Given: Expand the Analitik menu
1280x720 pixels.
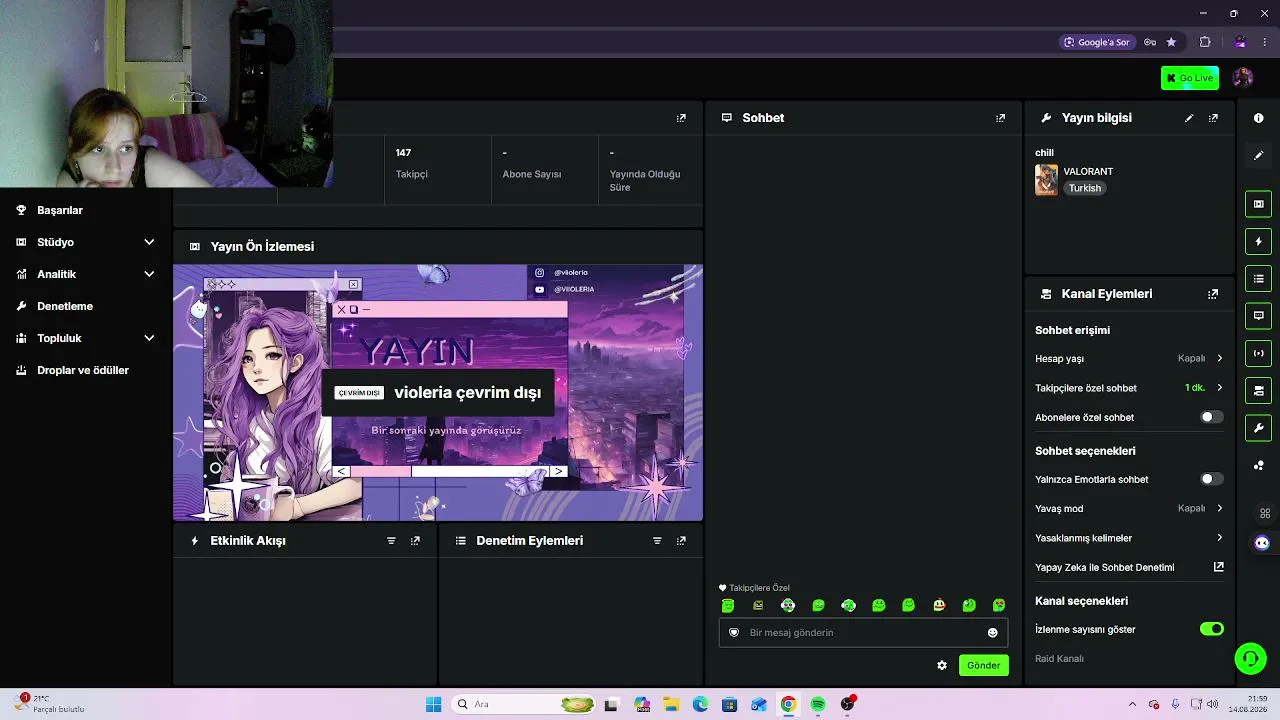Looking at the screenshot, I should (x=86, y=274).
